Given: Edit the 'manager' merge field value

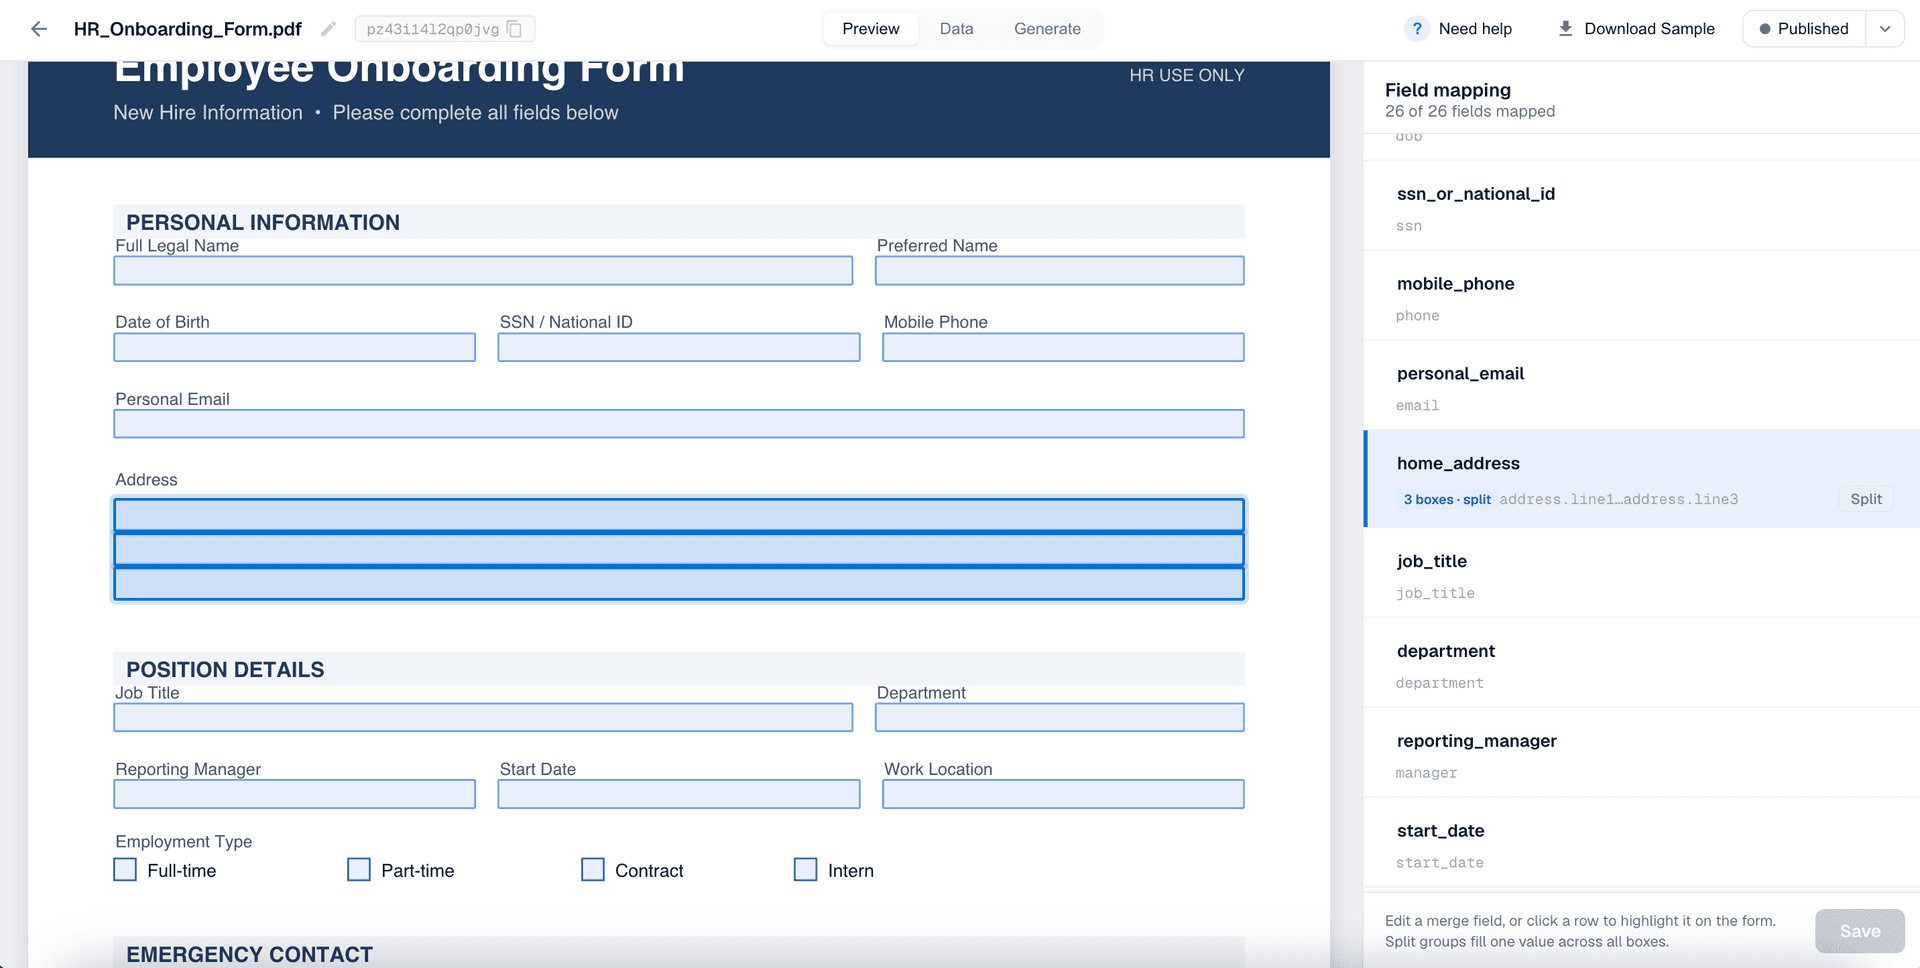Looking at the screenshot, I should point(1427,773).
